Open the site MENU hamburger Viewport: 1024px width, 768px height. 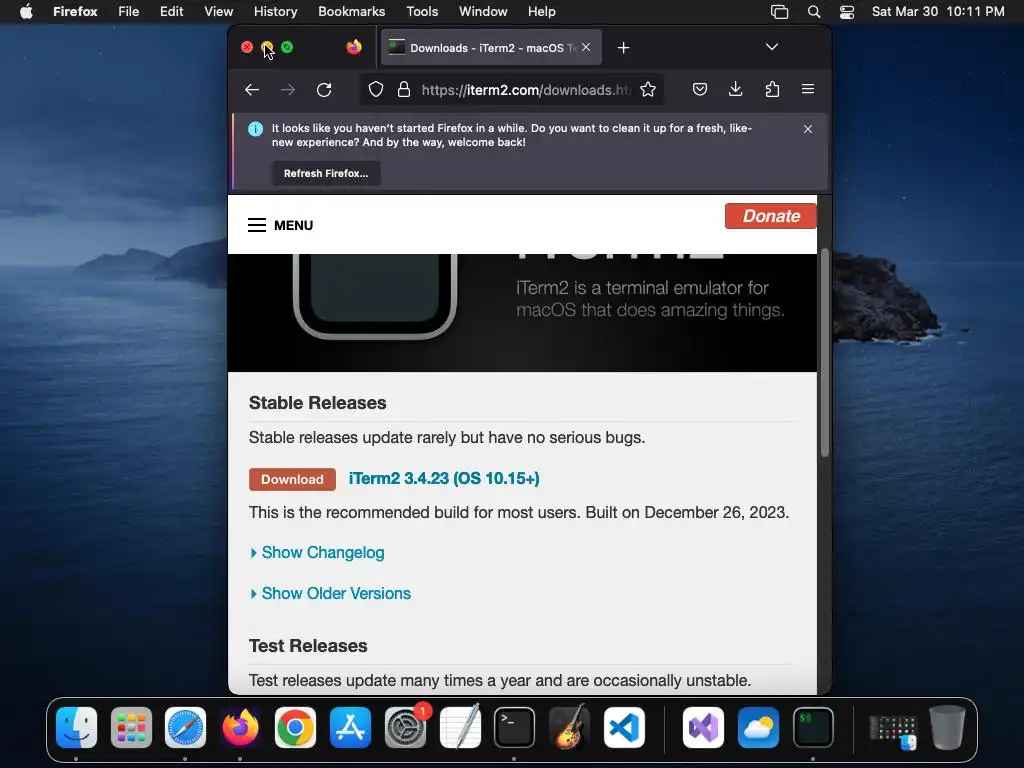[280, 225]
